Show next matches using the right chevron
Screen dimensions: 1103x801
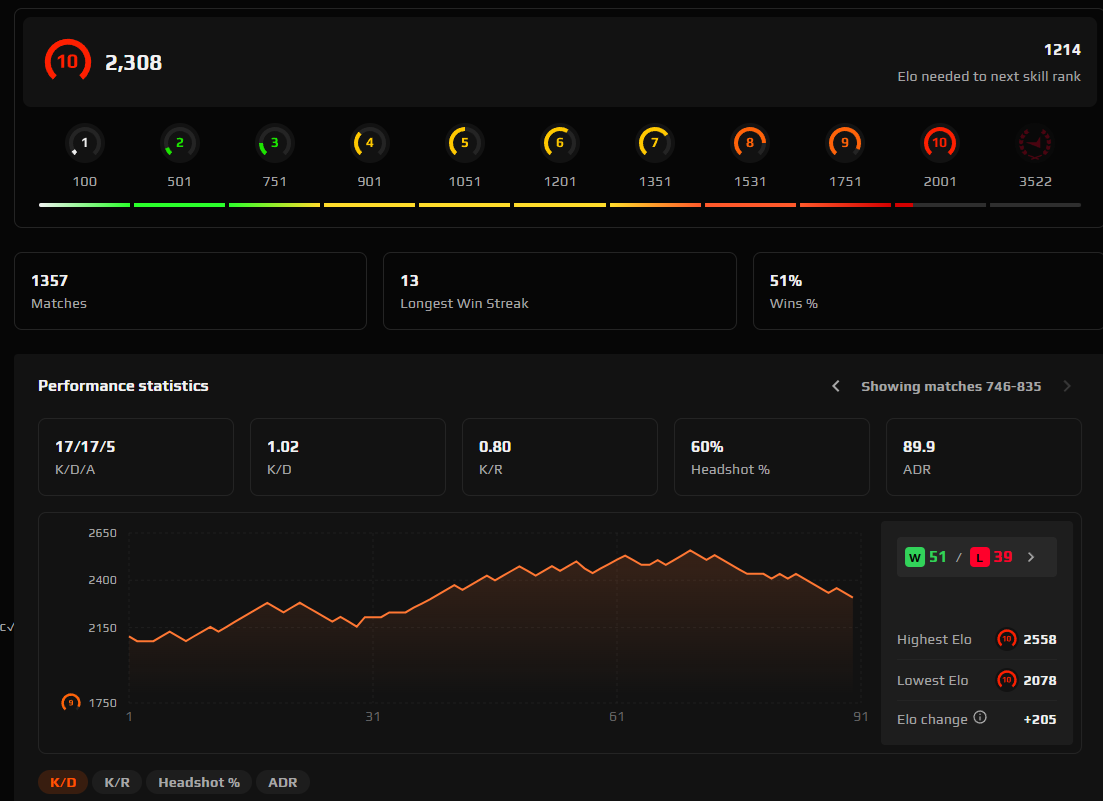click(1066, 386)
